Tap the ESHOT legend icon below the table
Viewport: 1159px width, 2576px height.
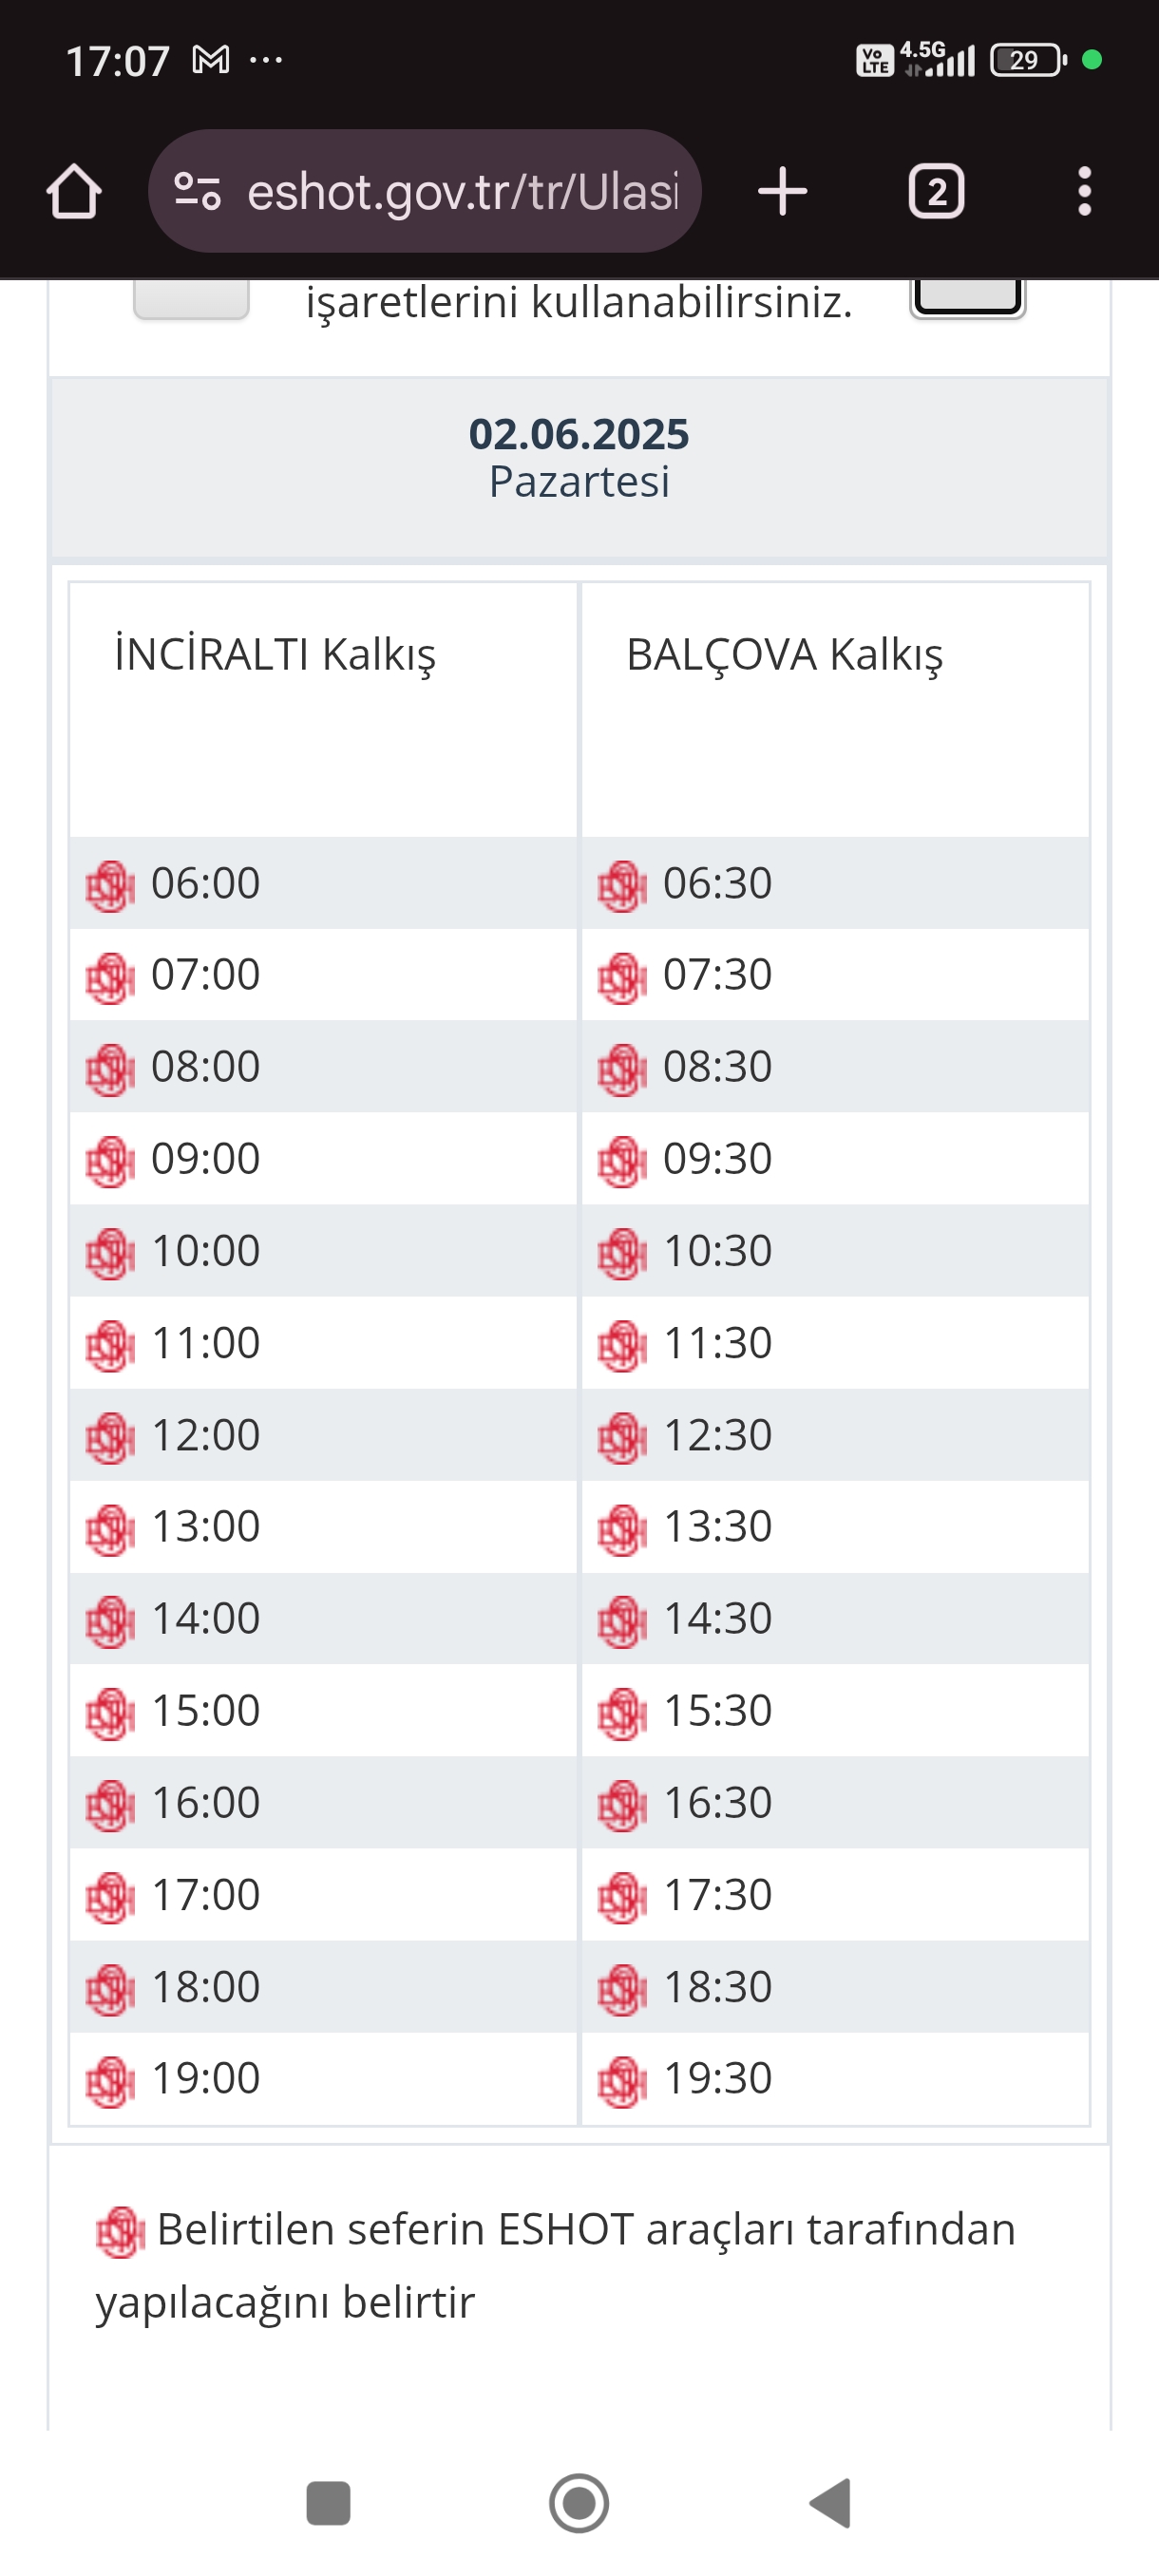tap(120, 2232)
